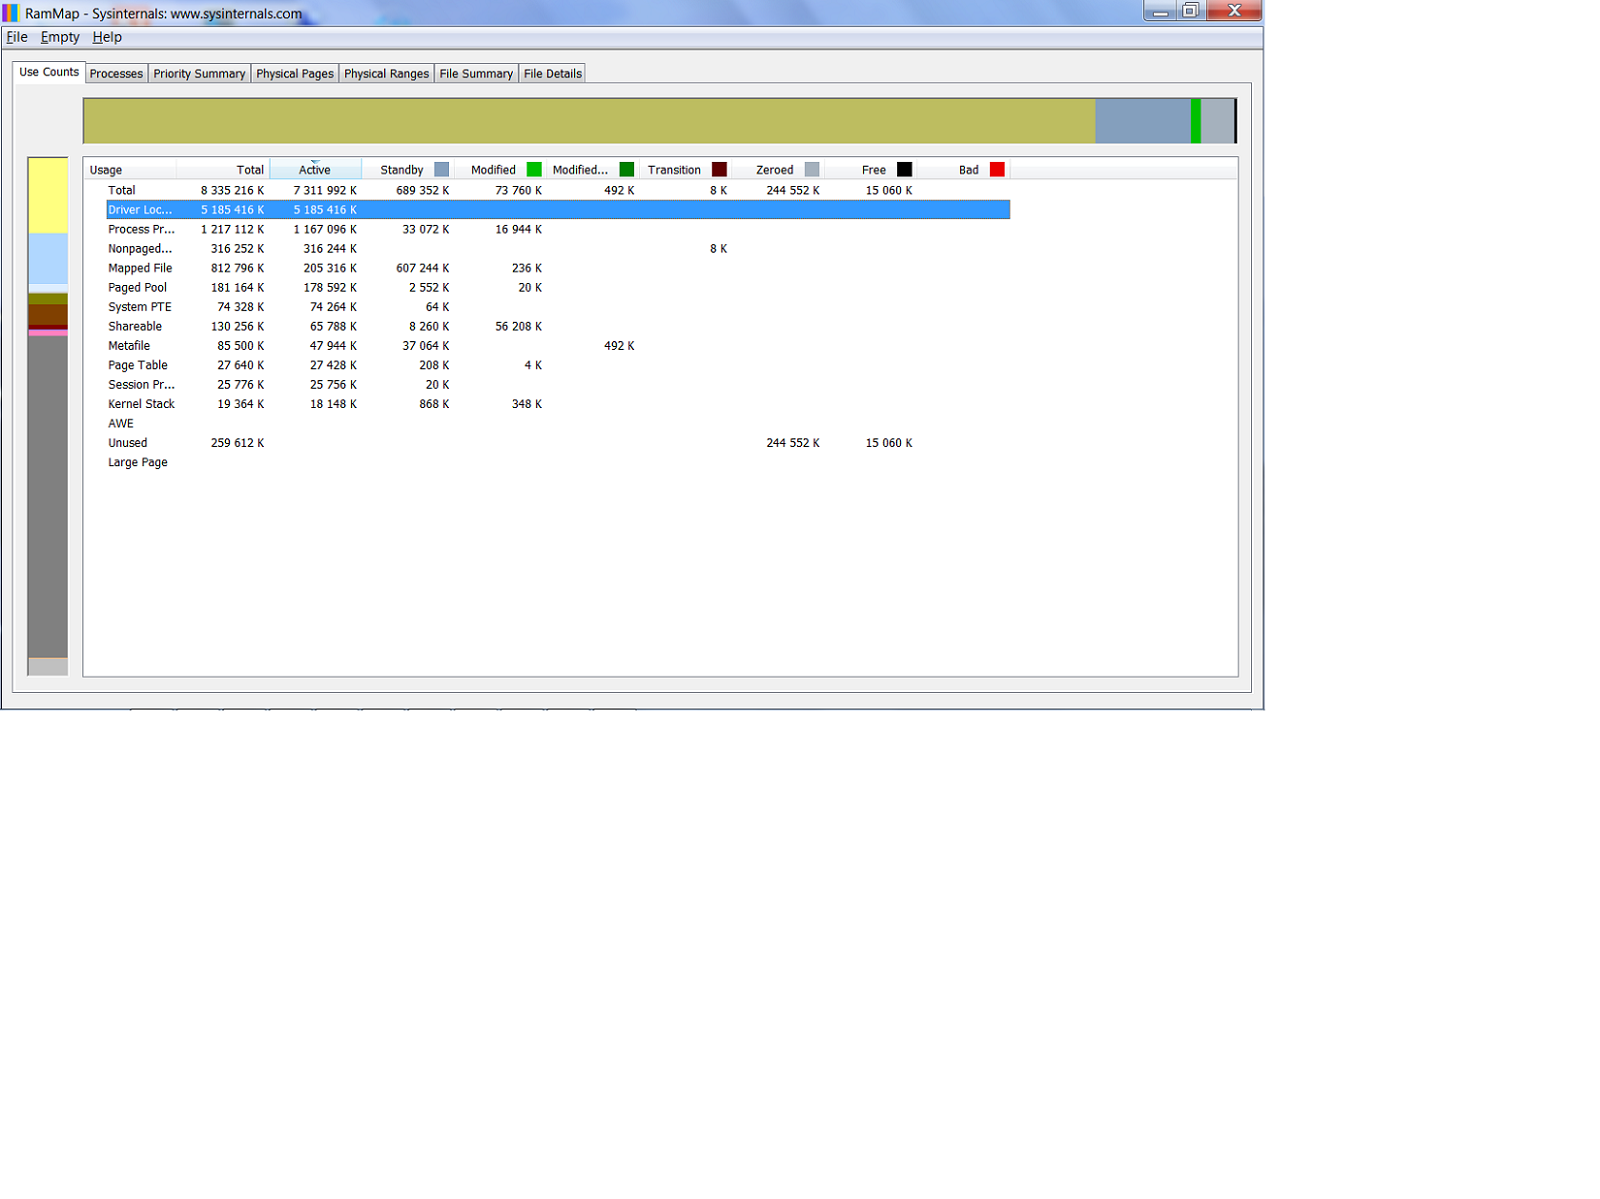Sort by the Active column header
The width and height of the screenshot is (1600, 1199).
pos(314,170)
